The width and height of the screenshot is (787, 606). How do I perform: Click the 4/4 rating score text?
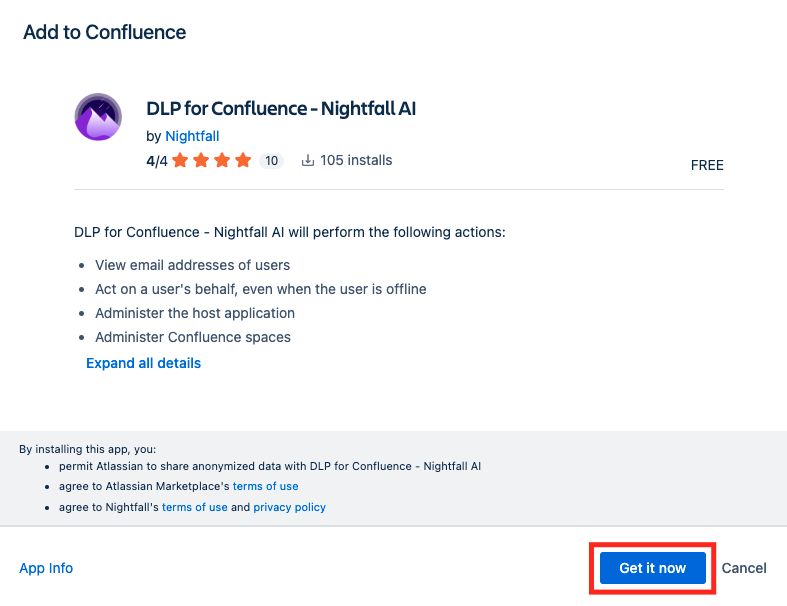click(x=157, y=160)
